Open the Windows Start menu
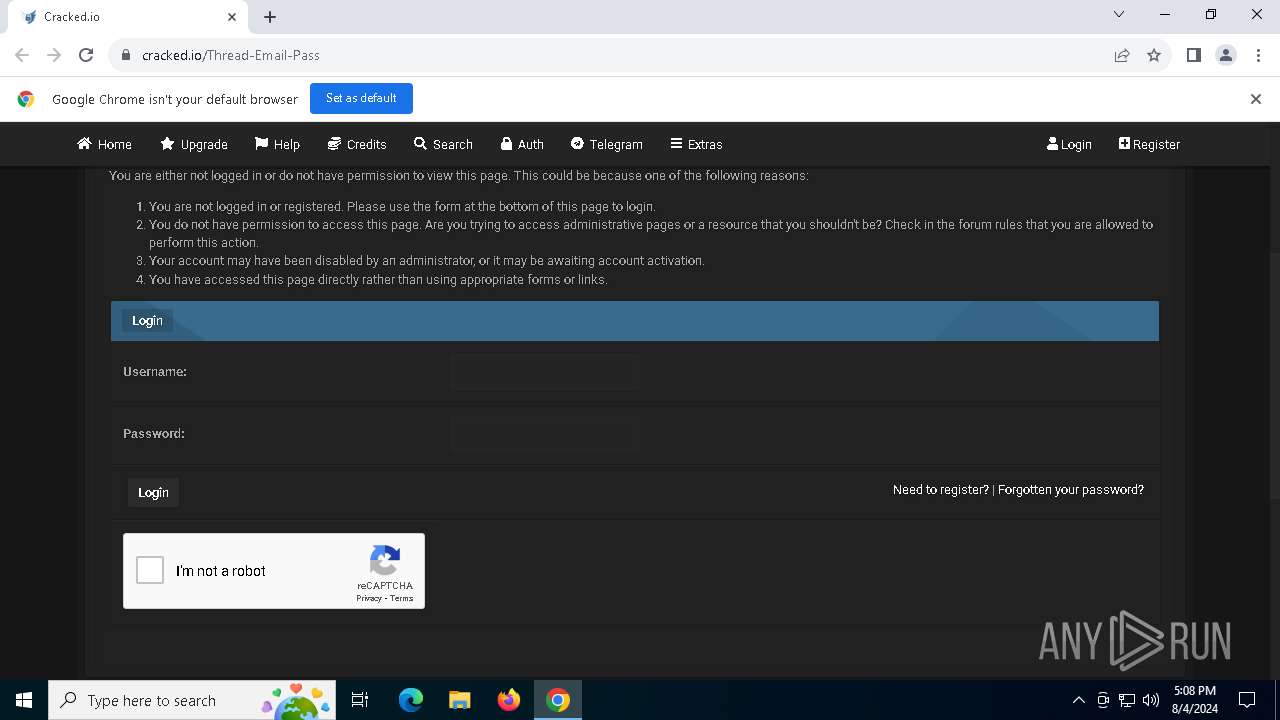 tap(24, 700)
